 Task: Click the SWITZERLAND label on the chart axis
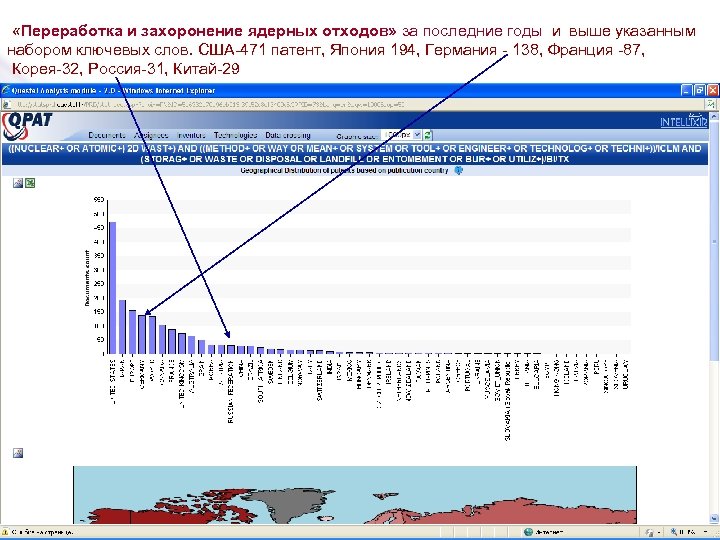[320, 381]
